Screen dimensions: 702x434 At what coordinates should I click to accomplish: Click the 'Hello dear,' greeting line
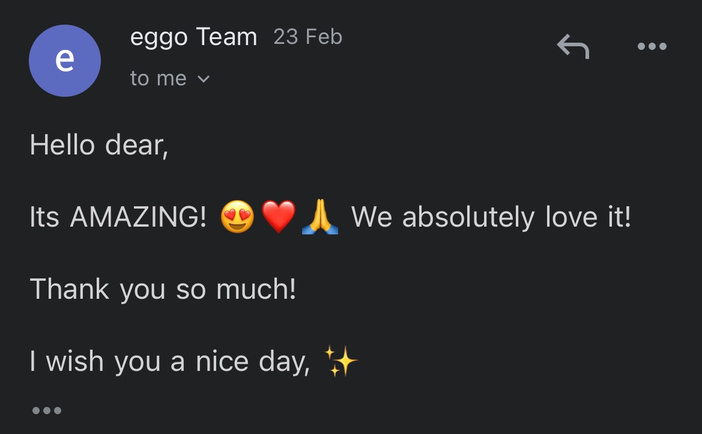point(99,145)
